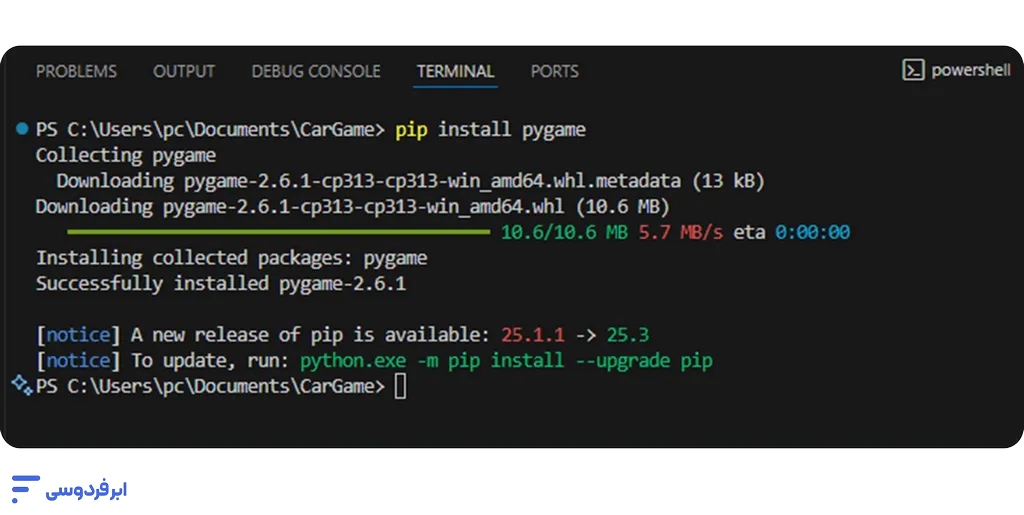
Task: Click the first '[notice]' tag
Action: (x=78, y=335)
